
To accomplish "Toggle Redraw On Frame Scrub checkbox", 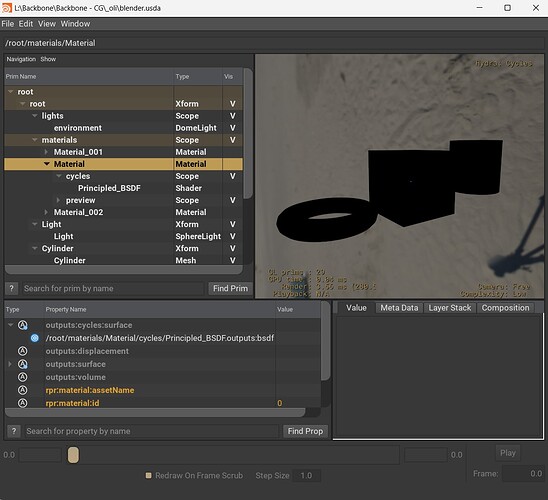I will click(149, 476).
